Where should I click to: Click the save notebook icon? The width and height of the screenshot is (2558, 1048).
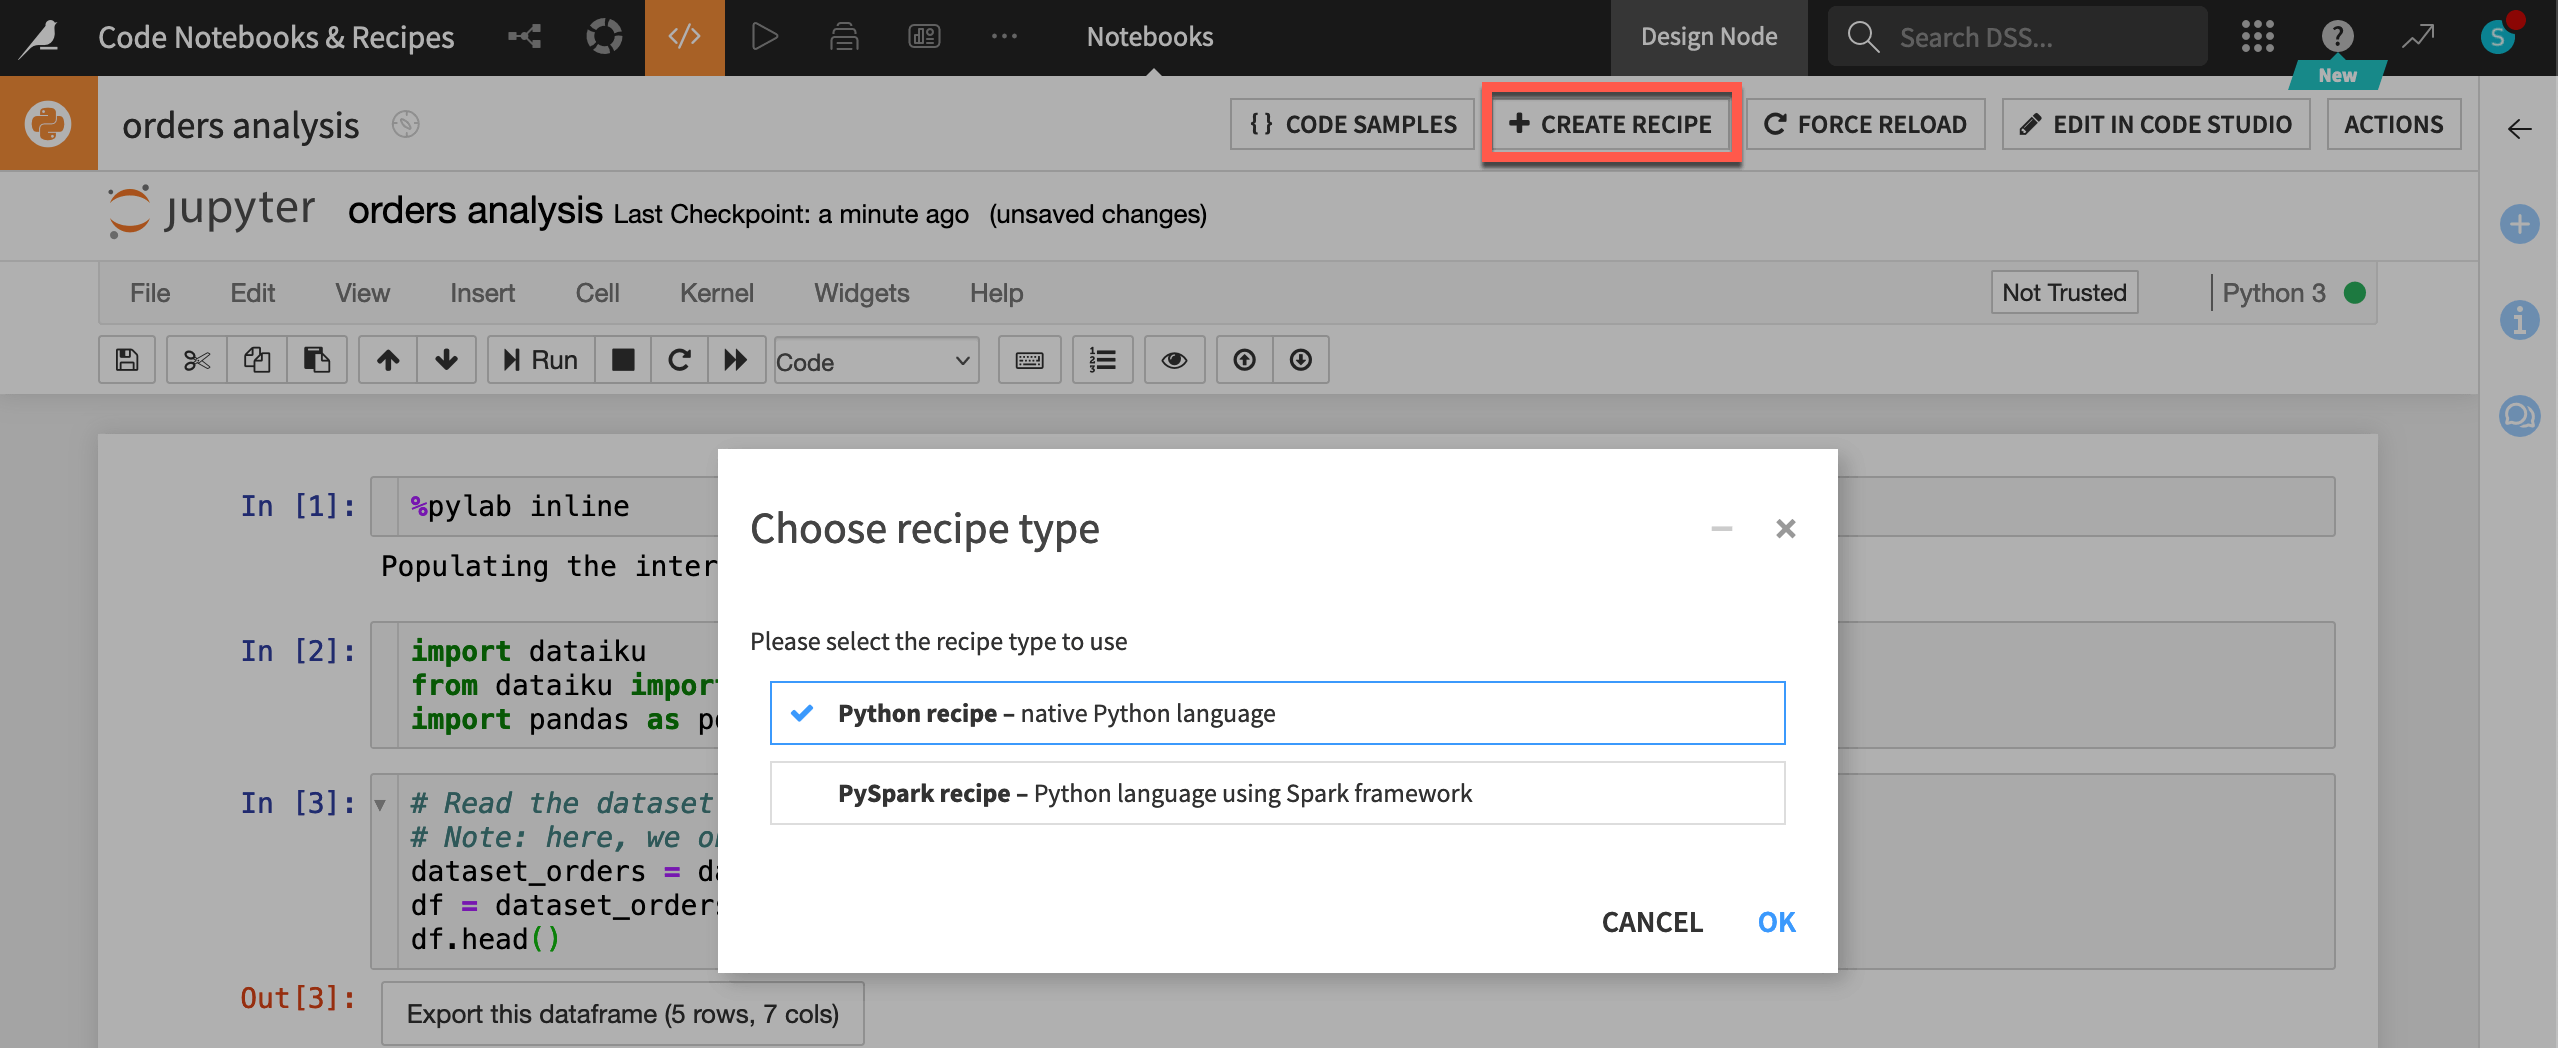[126, 360]
